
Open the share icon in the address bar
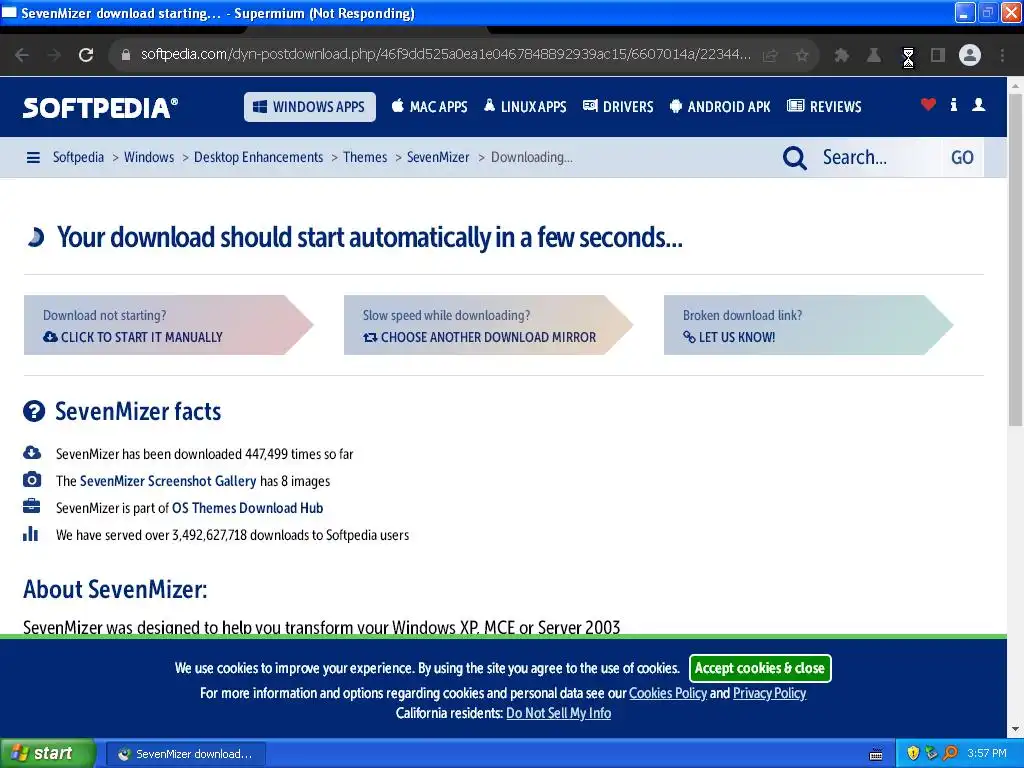click(771, 56)
